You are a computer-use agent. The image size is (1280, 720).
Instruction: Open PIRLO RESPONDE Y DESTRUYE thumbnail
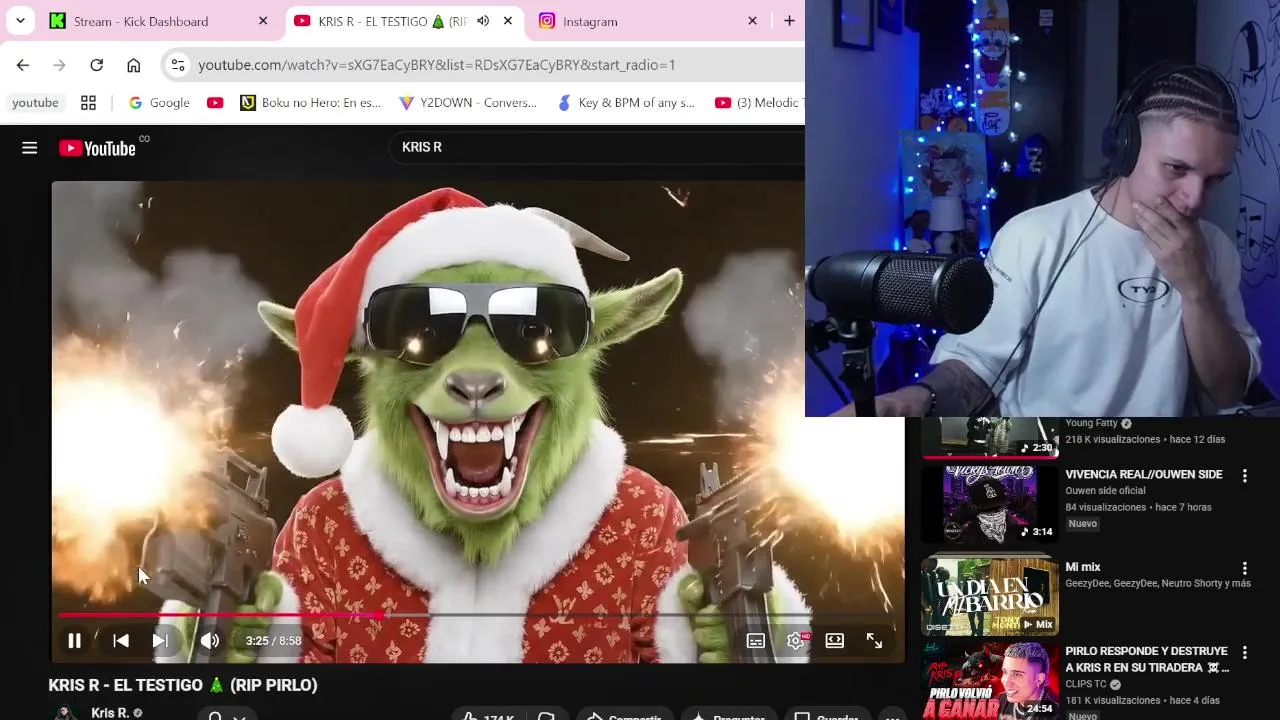[990, 682]
